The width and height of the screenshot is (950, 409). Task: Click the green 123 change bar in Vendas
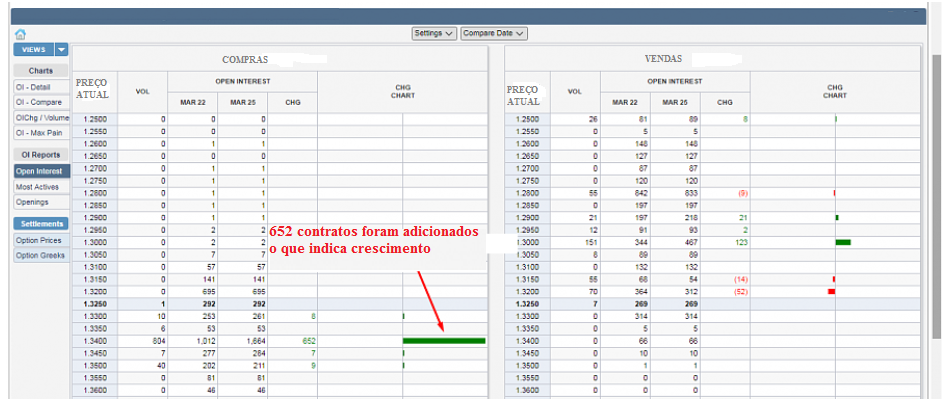point(842,242)
